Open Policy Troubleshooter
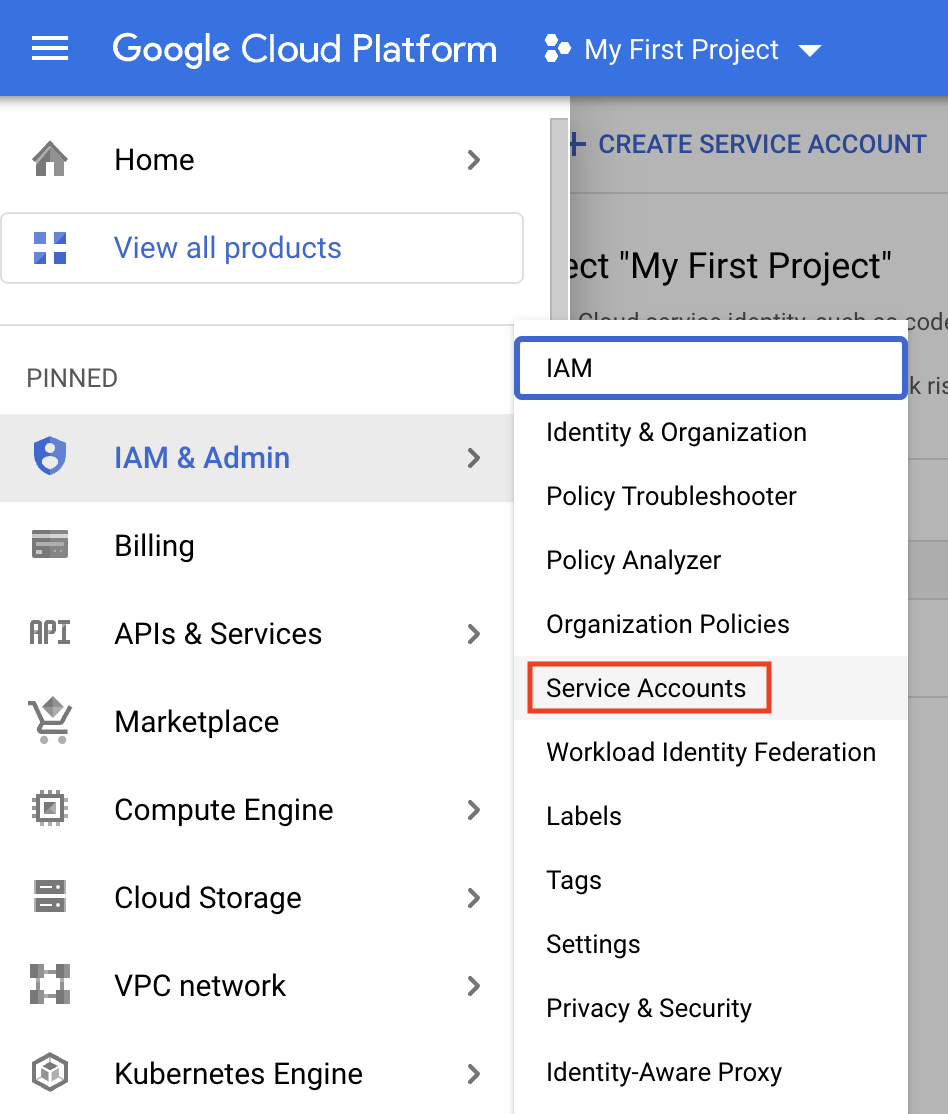948x1114 pixels. [x=711, y=496]
